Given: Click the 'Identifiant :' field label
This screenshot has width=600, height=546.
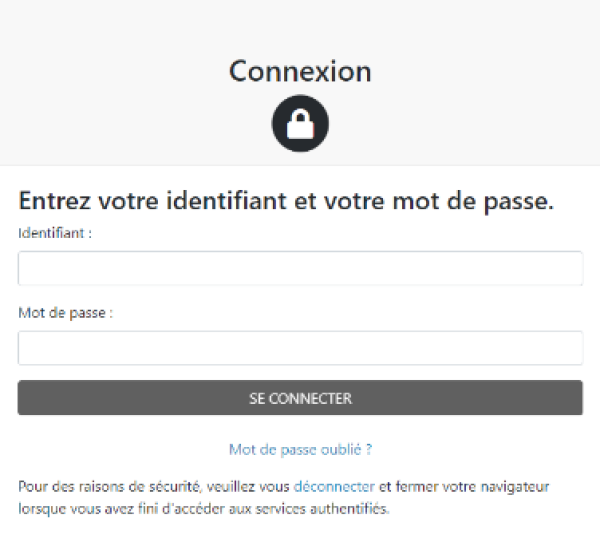Looking at the screenshot, I should pyautogui.click(x=55, y=232).
